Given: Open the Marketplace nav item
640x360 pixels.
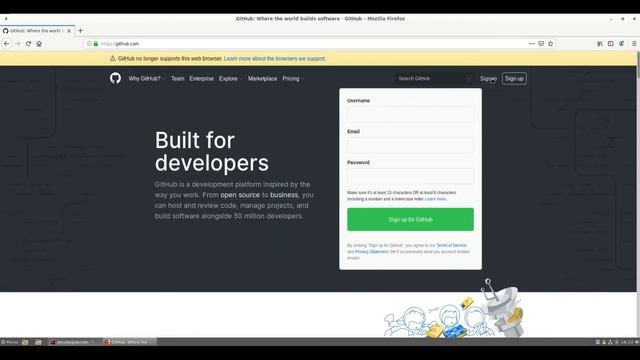Looking at the screenshot, I should coord(262,78).
